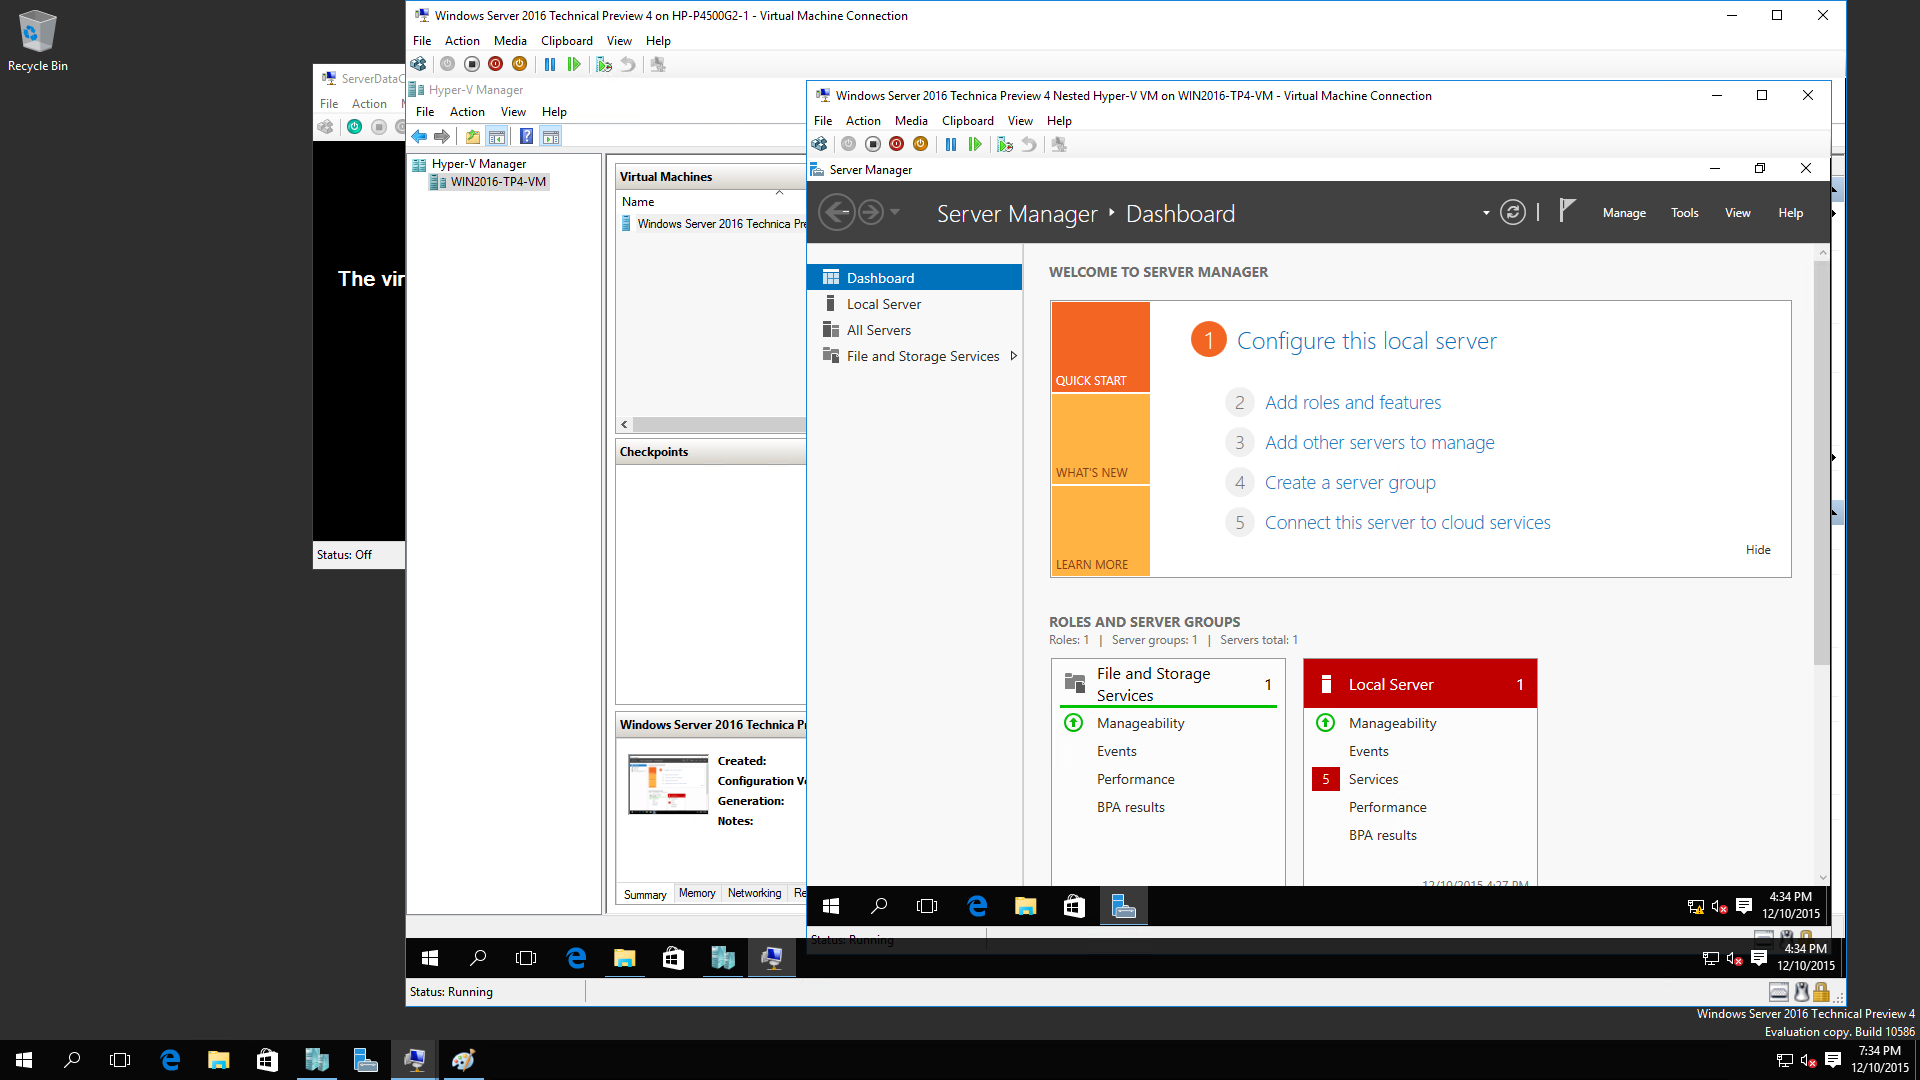This screenshot has width=1920, height=1080.
Task: Click orange Save icon in nested VM connection toolbar
Action: tap(921, 144)
